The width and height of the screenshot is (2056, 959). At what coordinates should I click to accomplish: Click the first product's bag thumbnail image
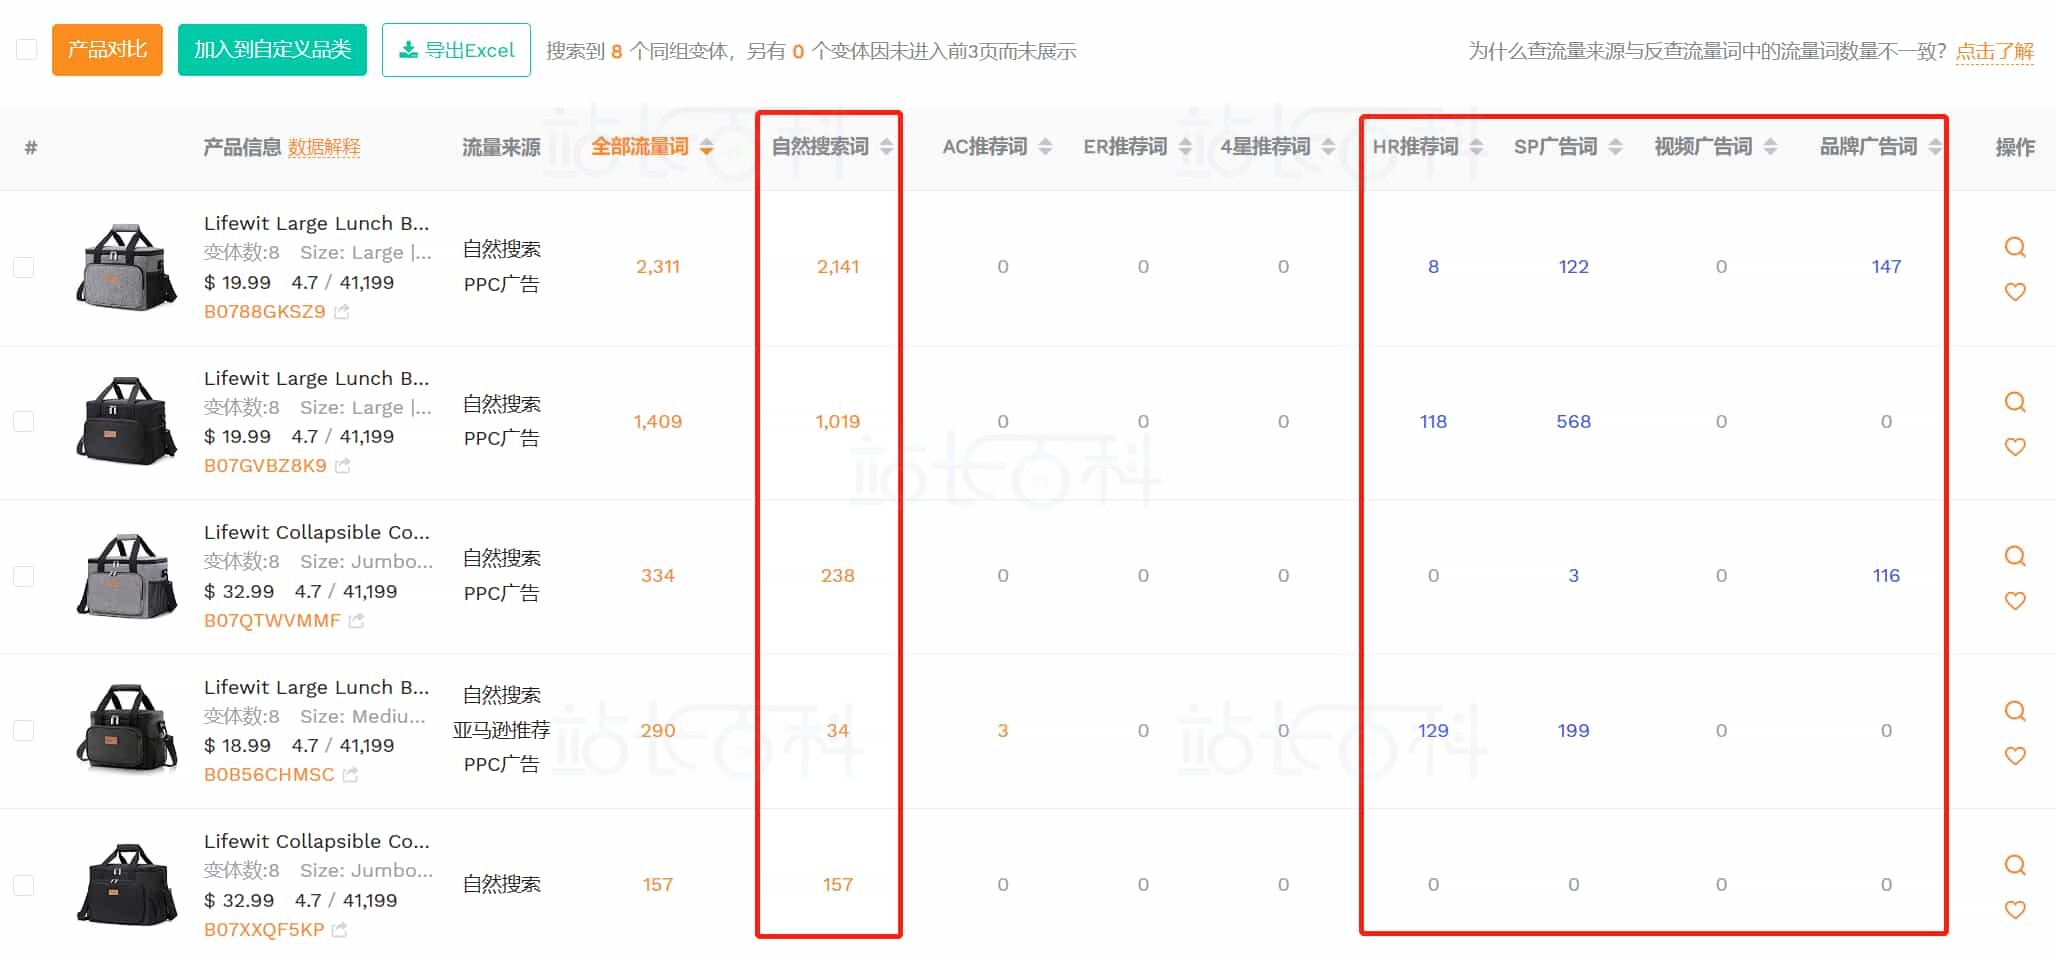[x=126, y=267]
